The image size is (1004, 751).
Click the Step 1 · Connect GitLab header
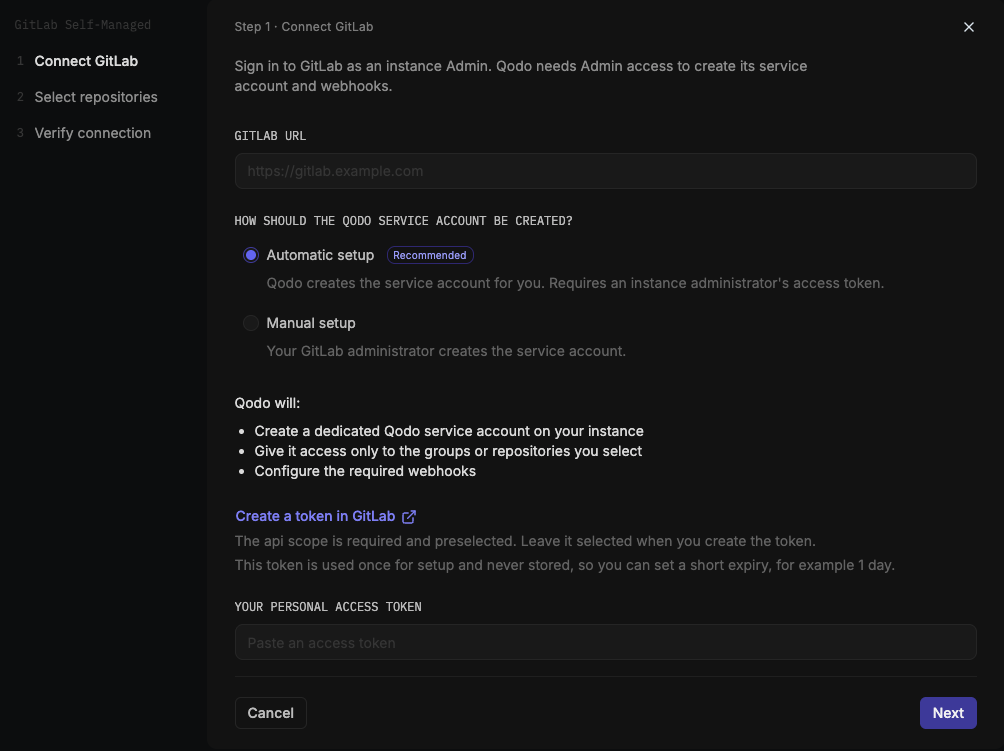pos(304,27)
